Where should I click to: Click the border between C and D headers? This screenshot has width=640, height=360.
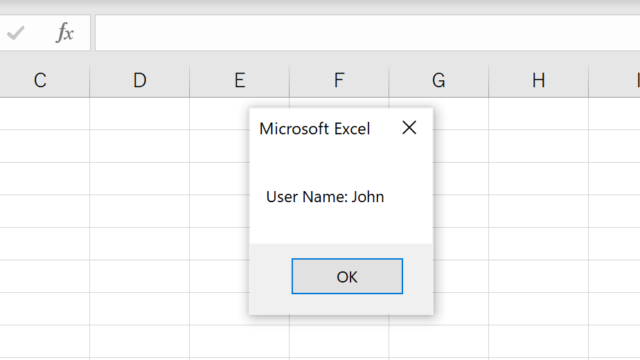[x=90, y=80]
